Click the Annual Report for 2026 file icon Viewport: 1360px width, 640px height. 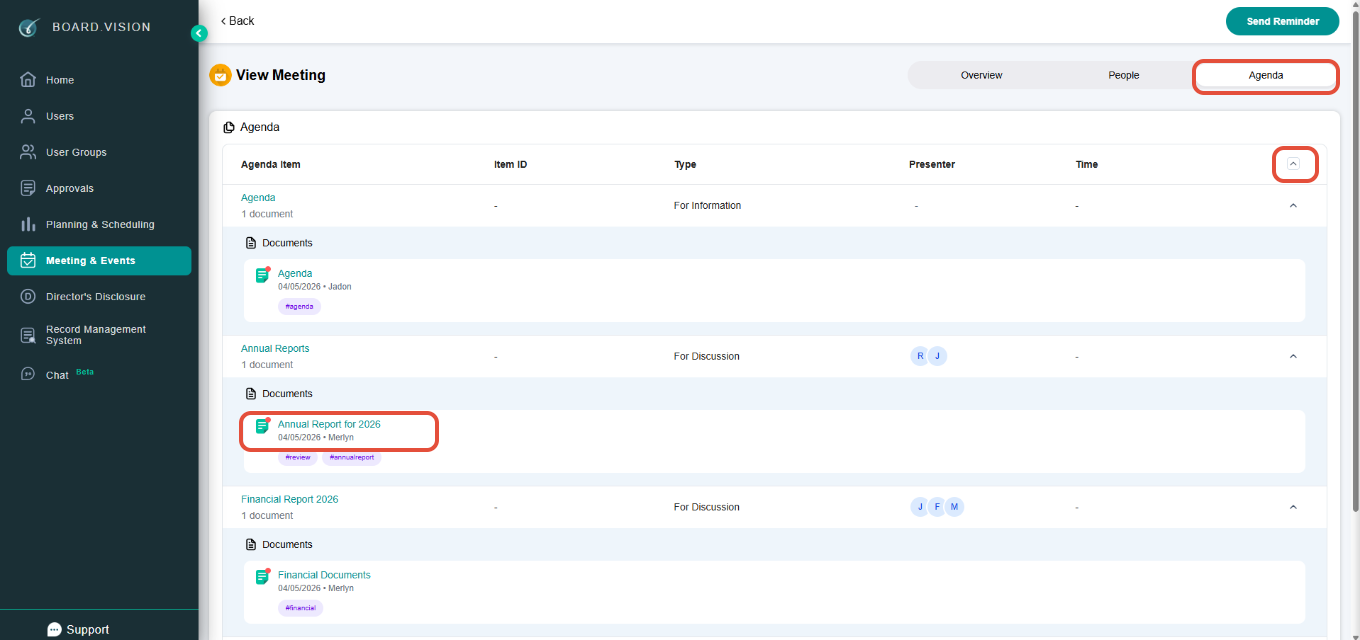(x=262, y=425)
